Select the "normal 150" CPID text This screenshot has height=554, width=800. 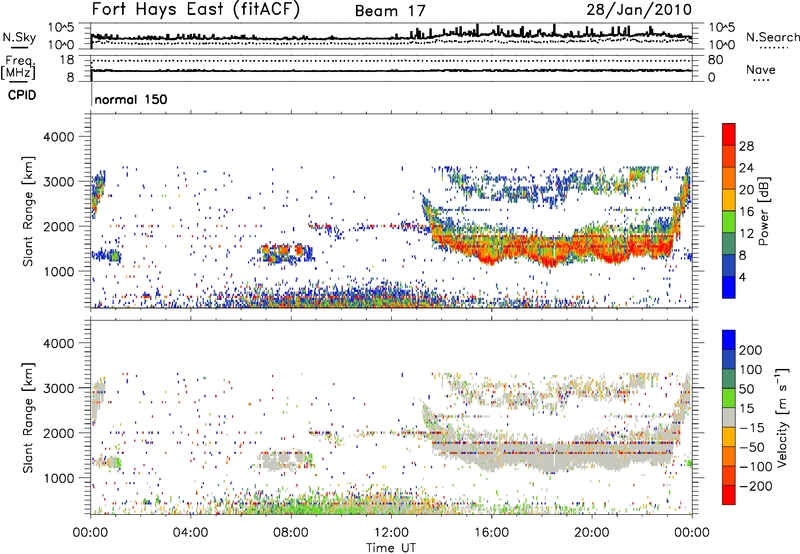(x=131, y=99)
